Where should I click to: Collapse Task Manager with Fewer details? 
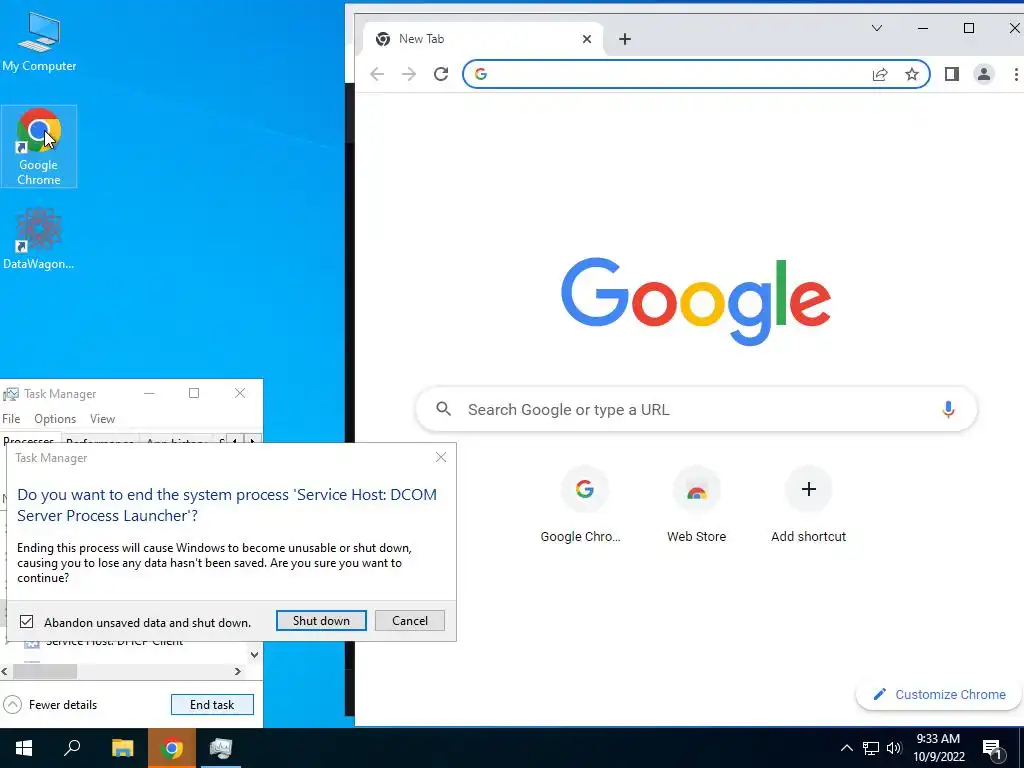pos(50,705)
